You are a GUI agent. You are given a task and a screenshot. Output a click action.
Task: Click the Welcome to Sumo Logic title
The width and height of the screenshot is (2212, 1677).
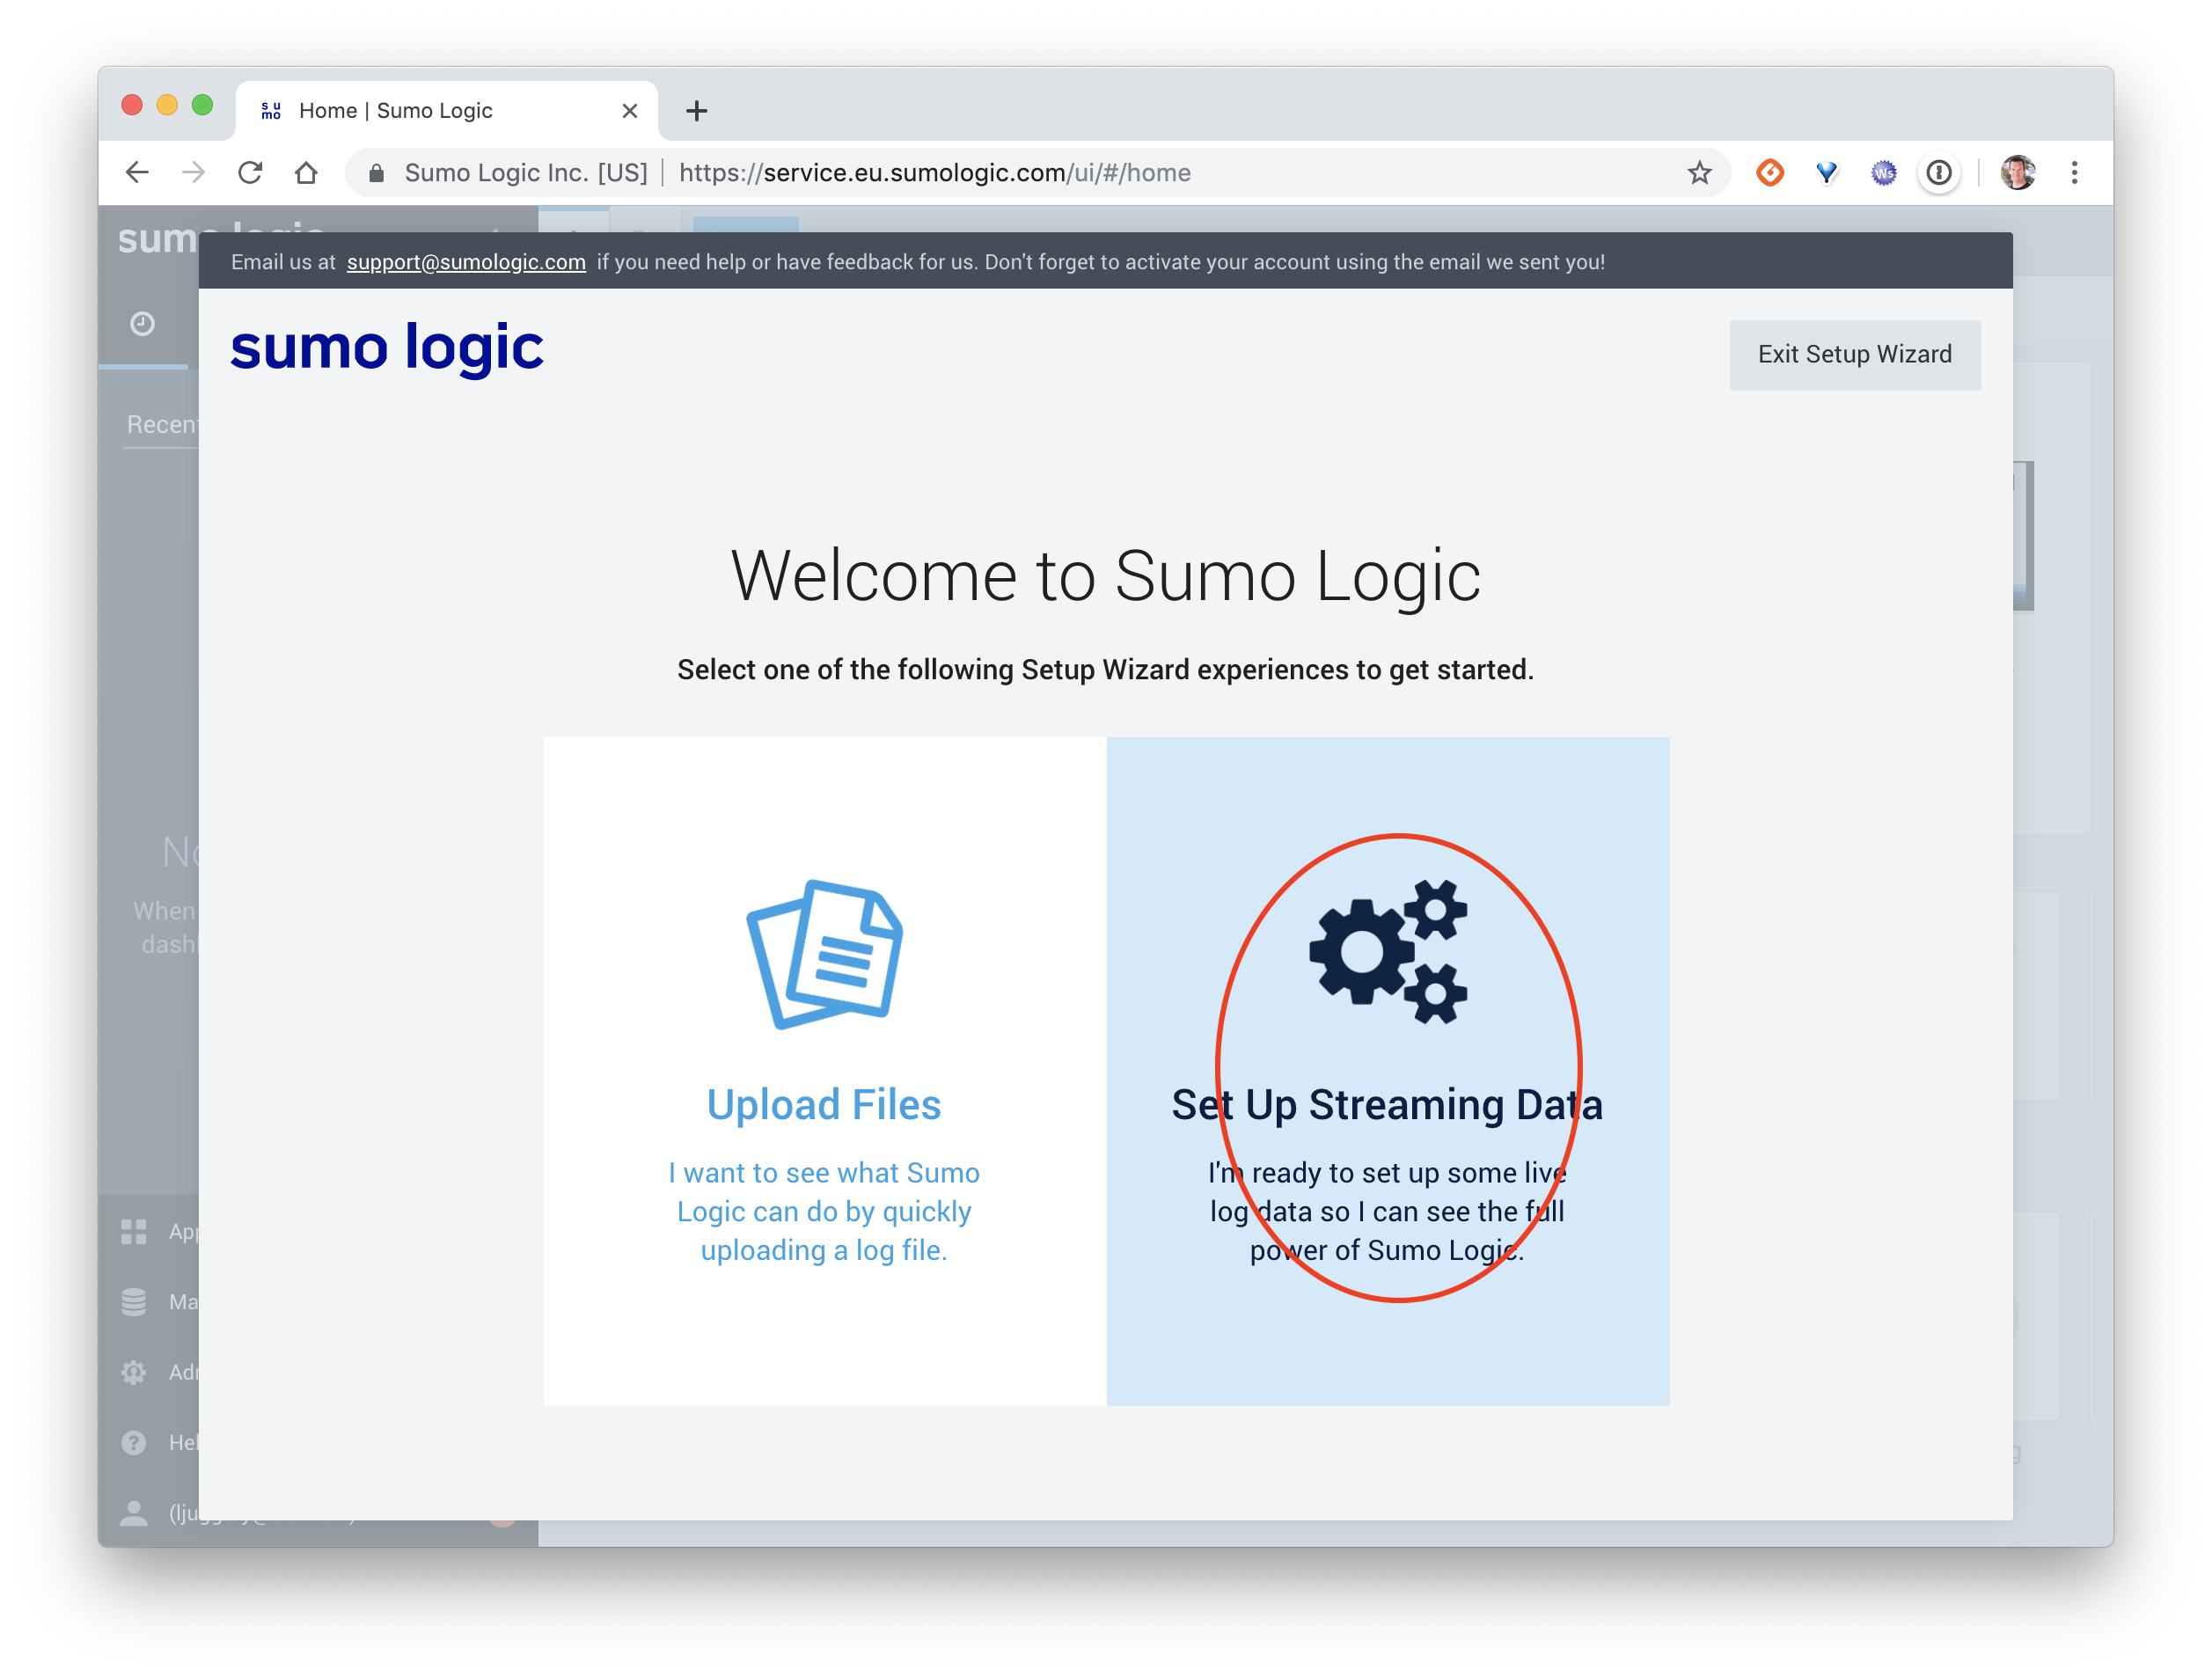(1105, 577)
